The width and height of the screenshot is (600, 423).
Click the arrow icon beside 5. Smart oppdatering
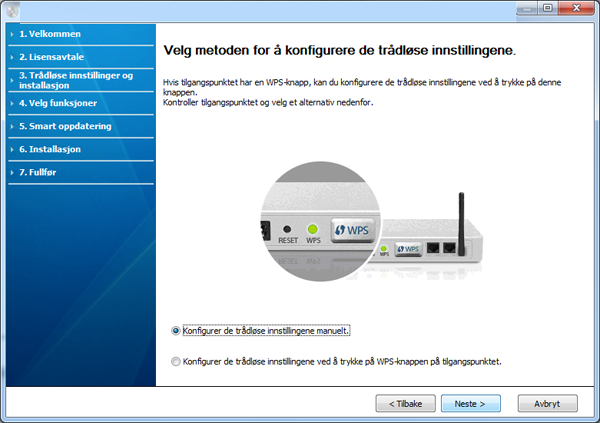(x=12, y=126)
